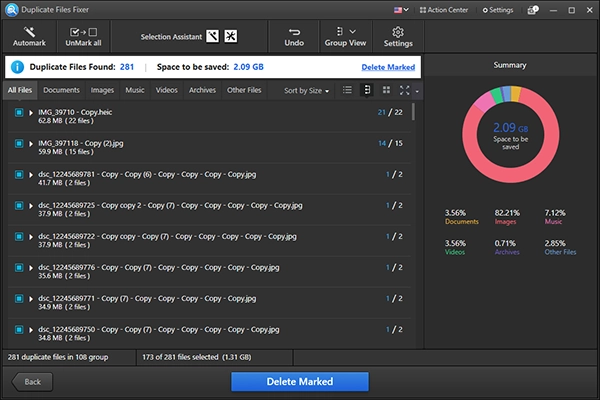The width and height of the screenshot is (600, 400).
Task: Click the Automark wand icon
Action: coord(29,32)
